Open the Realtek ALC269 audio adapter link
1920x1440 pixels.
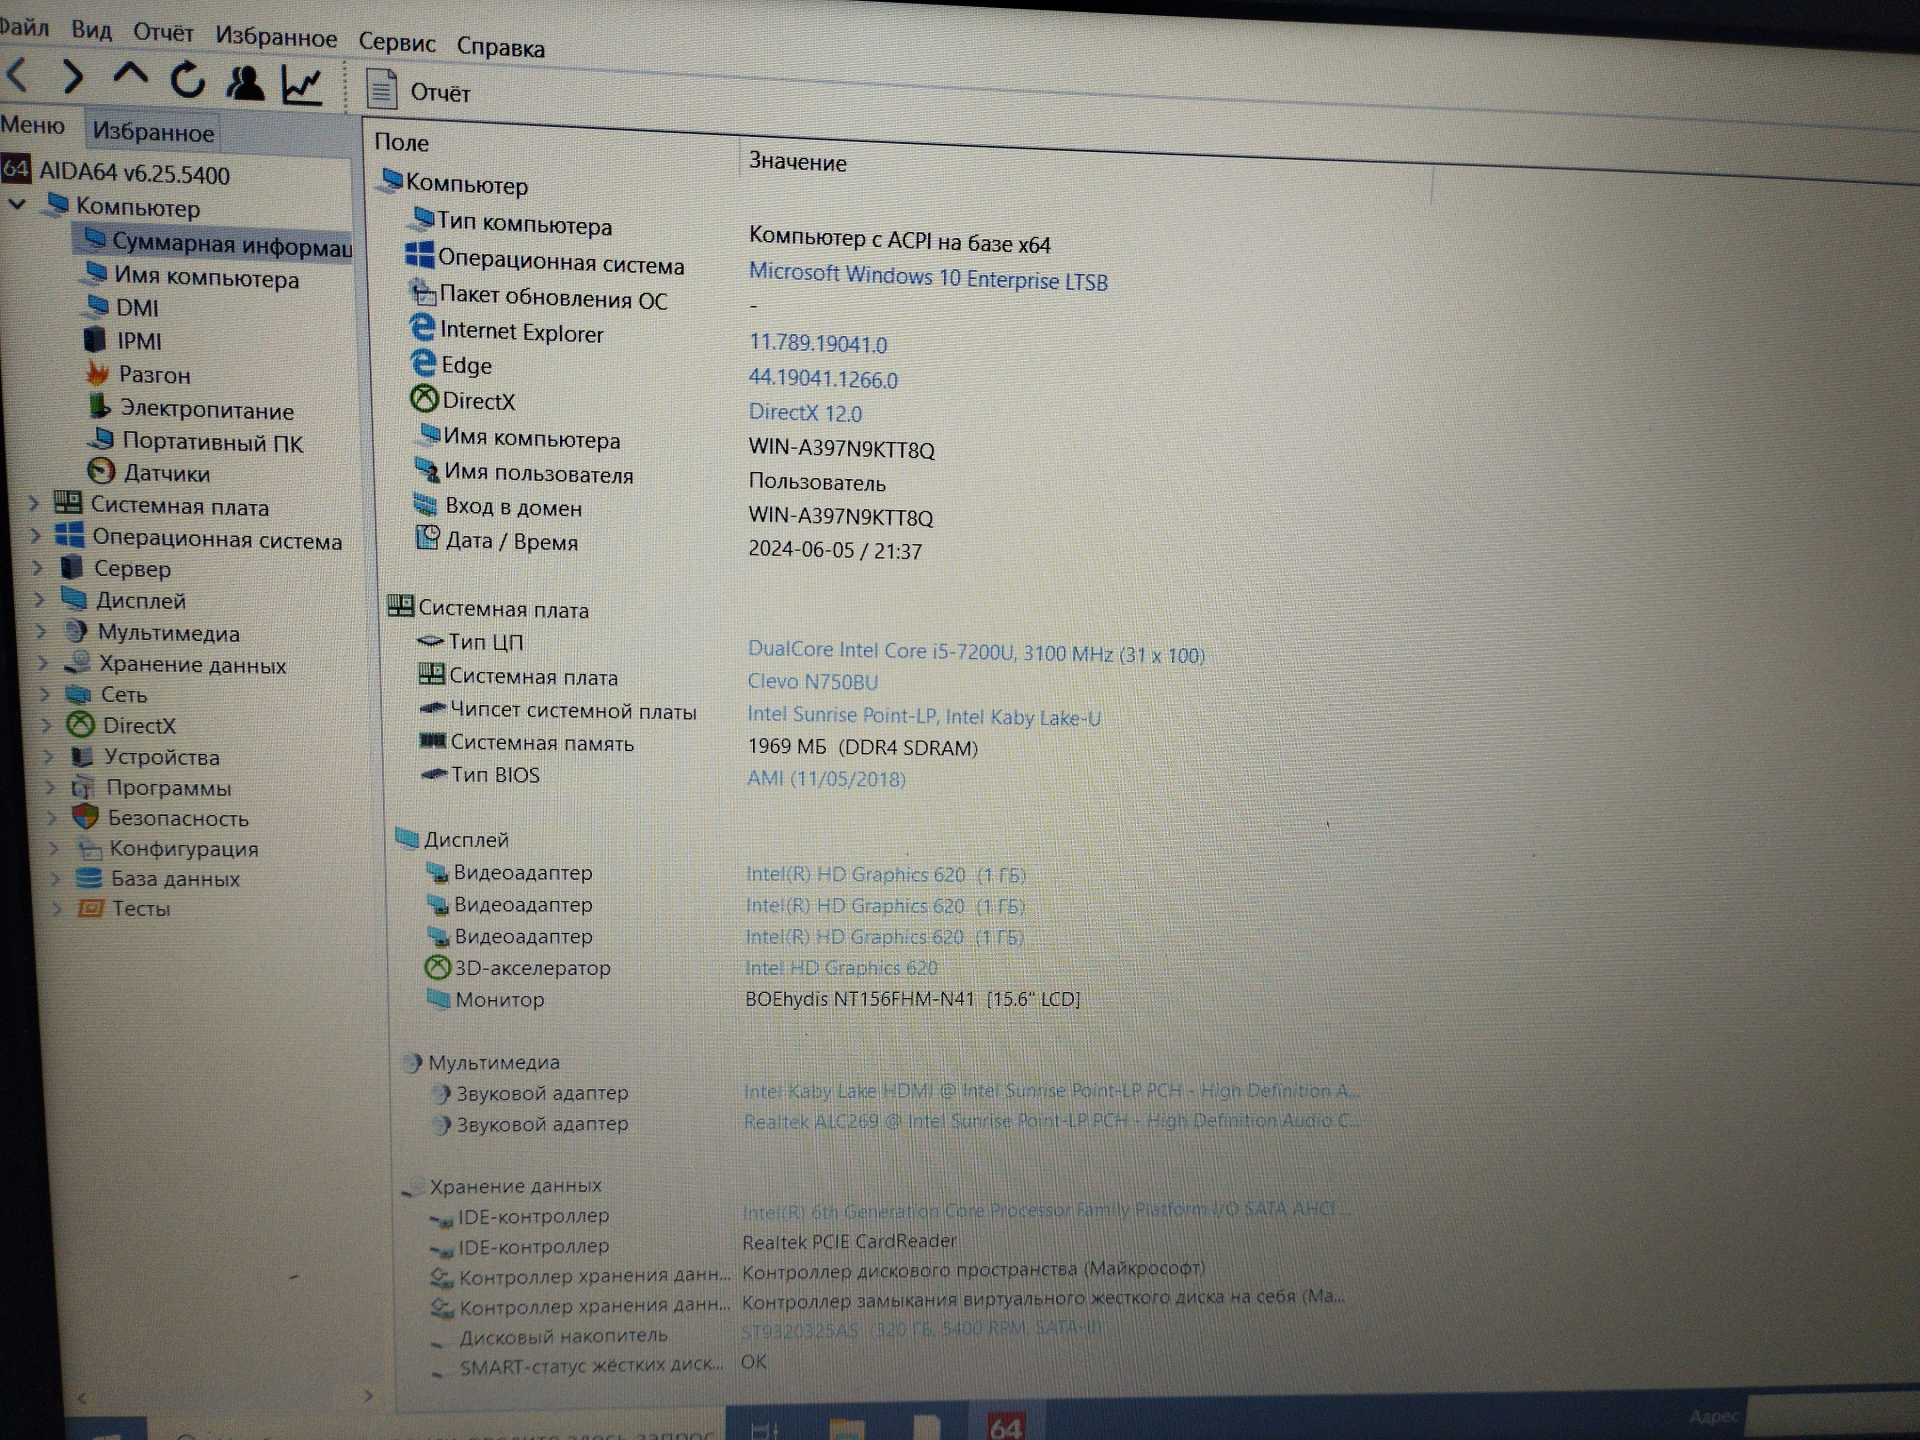1050,1121
